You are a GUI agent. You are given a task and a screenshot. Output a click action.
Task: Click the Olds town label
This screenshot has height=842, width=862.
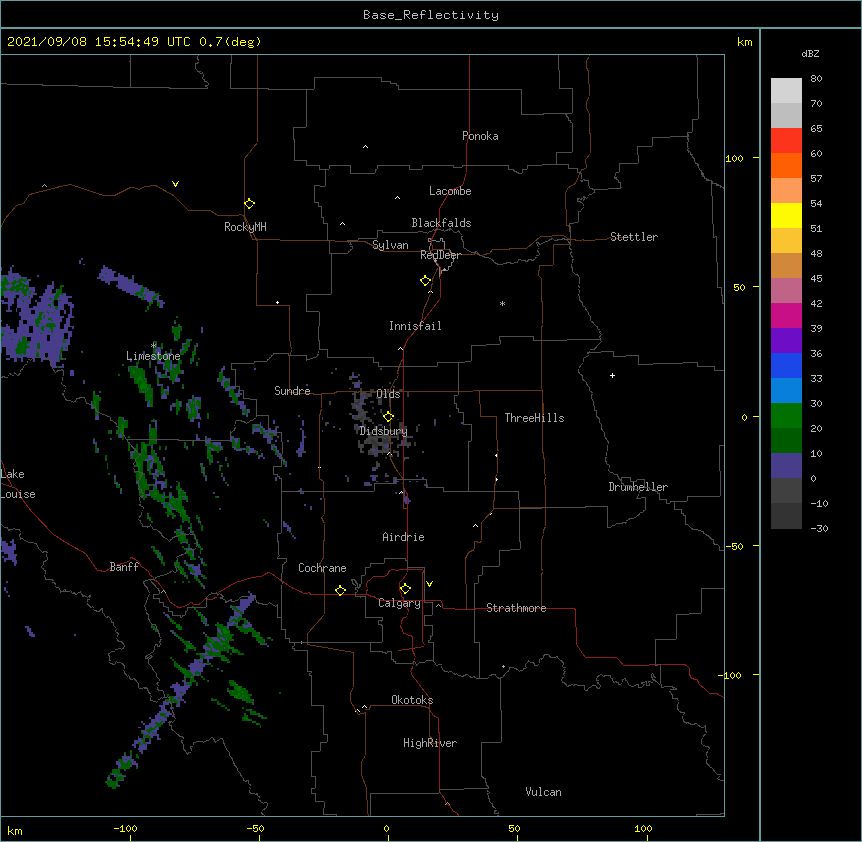(388, 394)
